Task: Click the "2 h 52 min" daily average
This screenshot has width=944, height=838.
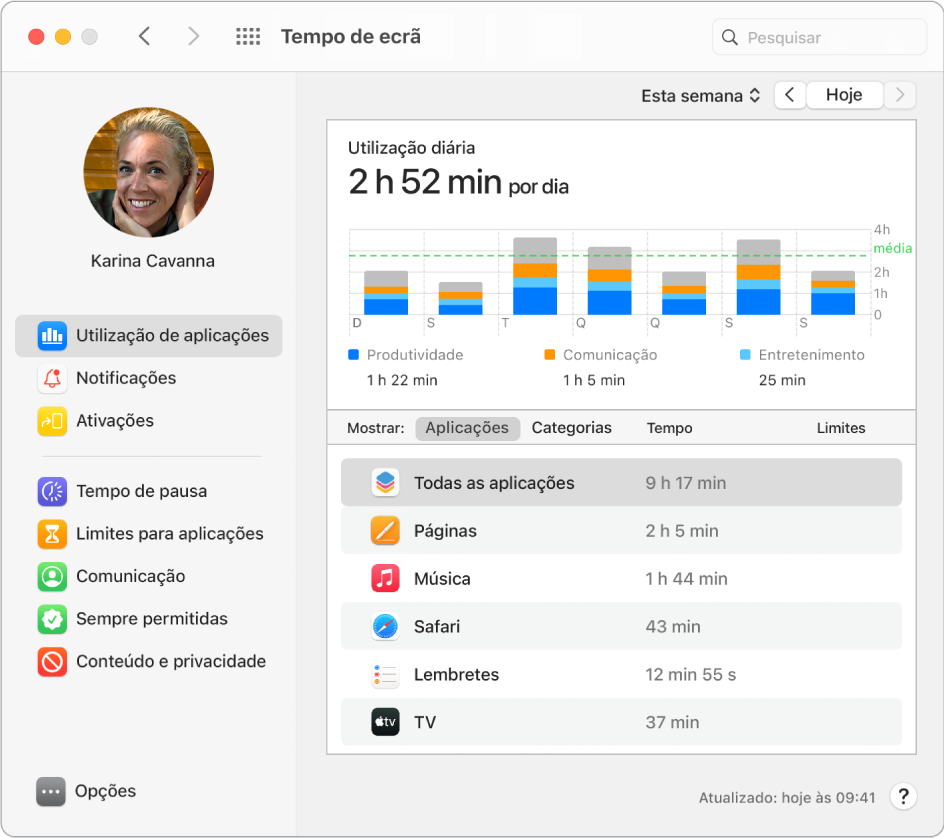Action: [x=425, y=181]
